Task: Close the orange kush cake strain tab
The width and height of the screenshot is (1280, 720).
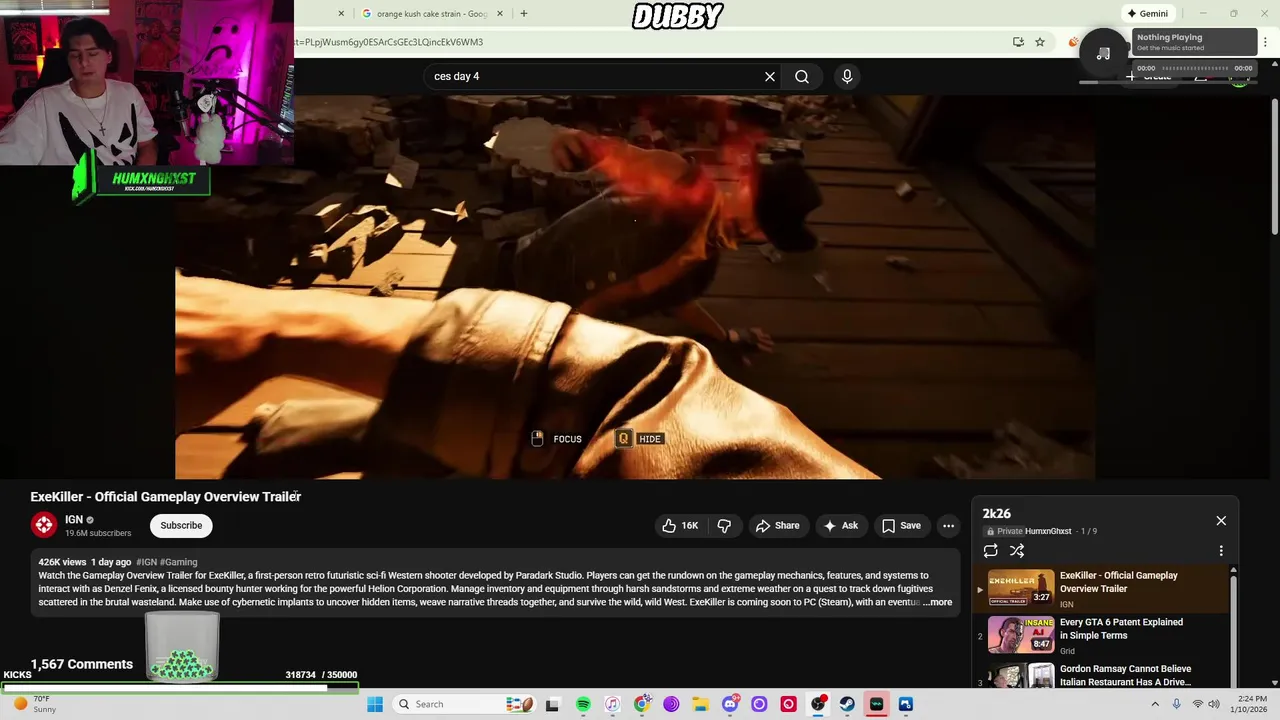Action: (x=500, y=14)
